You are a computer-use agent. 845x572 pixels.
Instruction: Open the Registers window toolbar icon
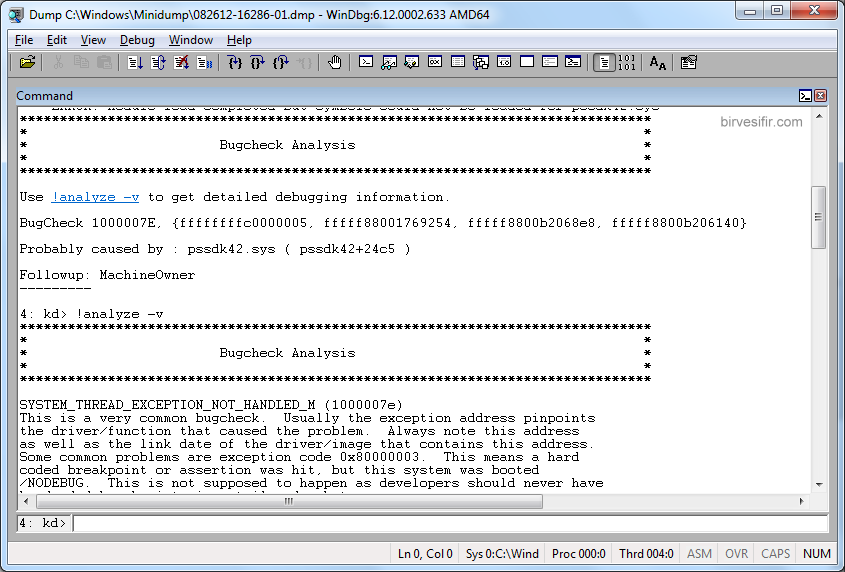coord(435,63)
